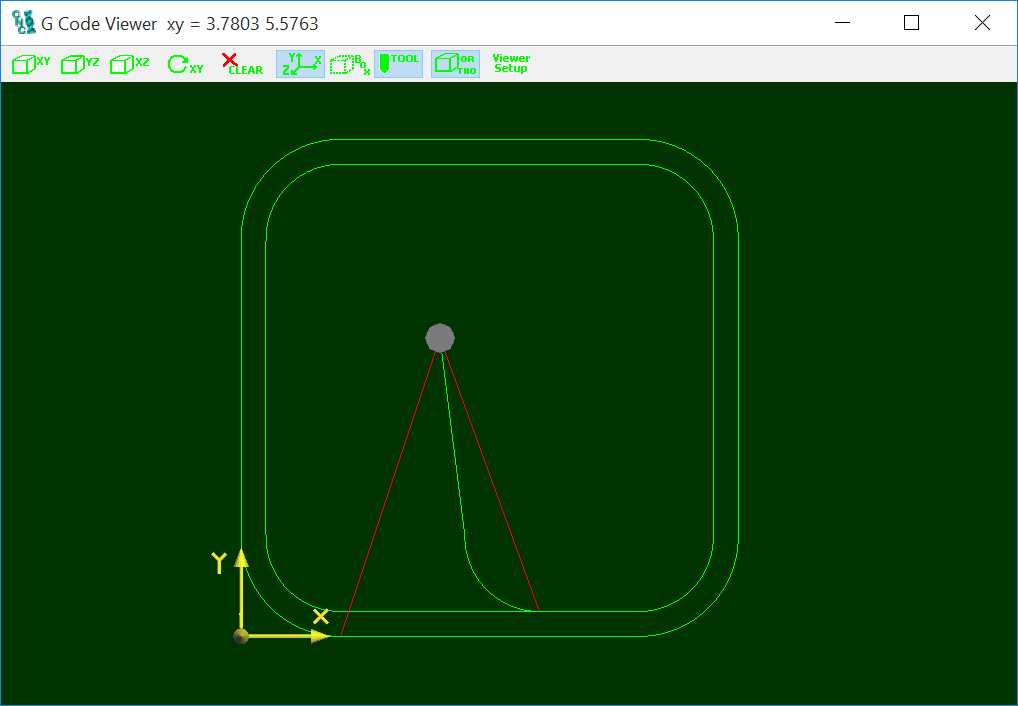
Task: Click the yellow Y axis label
Action: (219, 563)
